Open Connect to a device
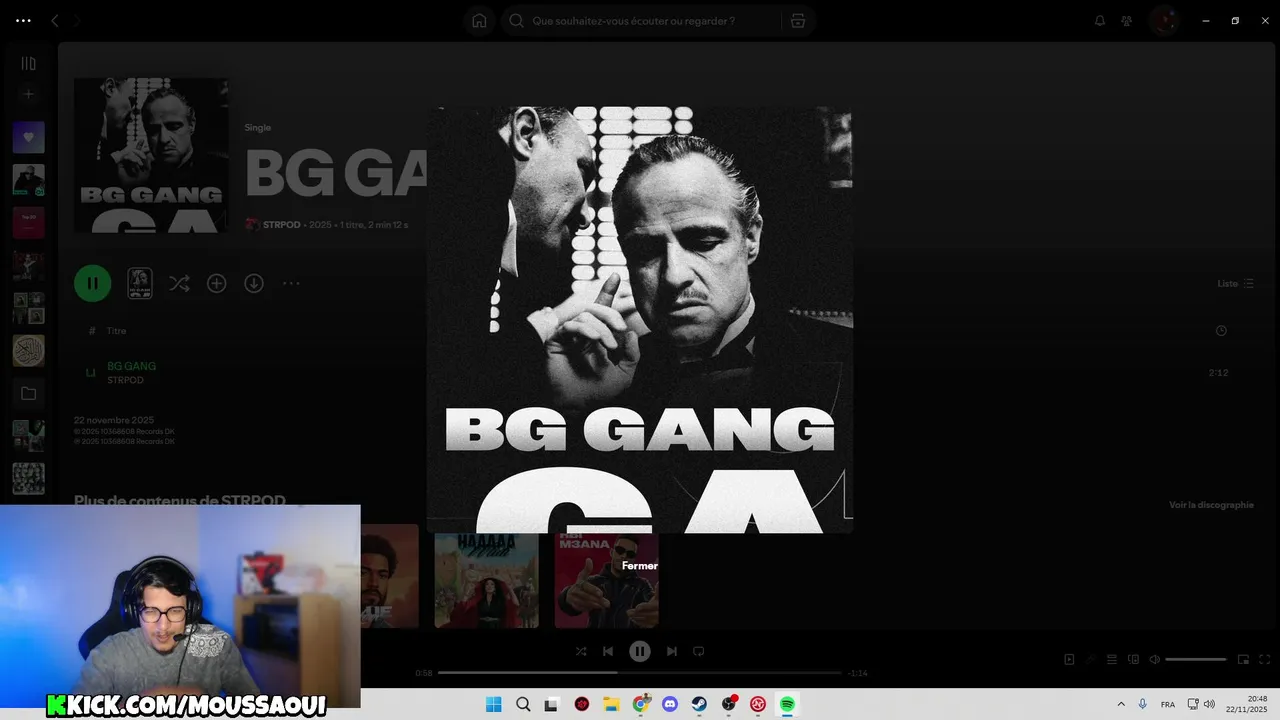Screen dimensions: 1280x720 click(x=1133, y=660)
